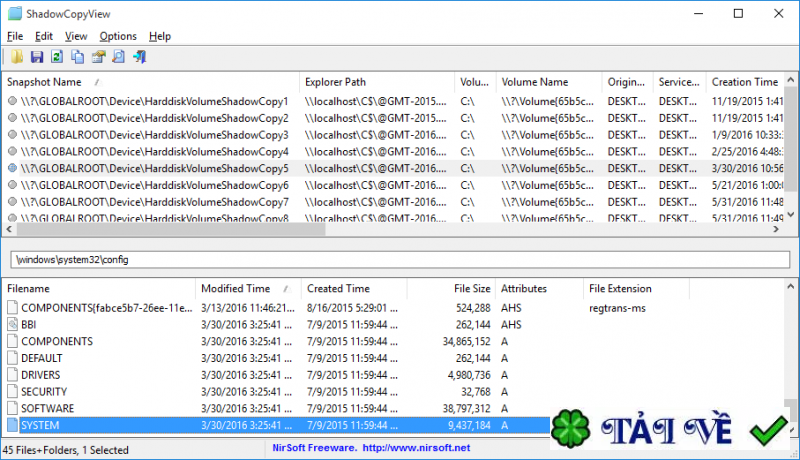The image size is (800, 460).
Task: Click the '45 Files+Folders, 1 Selected' status text
Action: click(65, 450)
